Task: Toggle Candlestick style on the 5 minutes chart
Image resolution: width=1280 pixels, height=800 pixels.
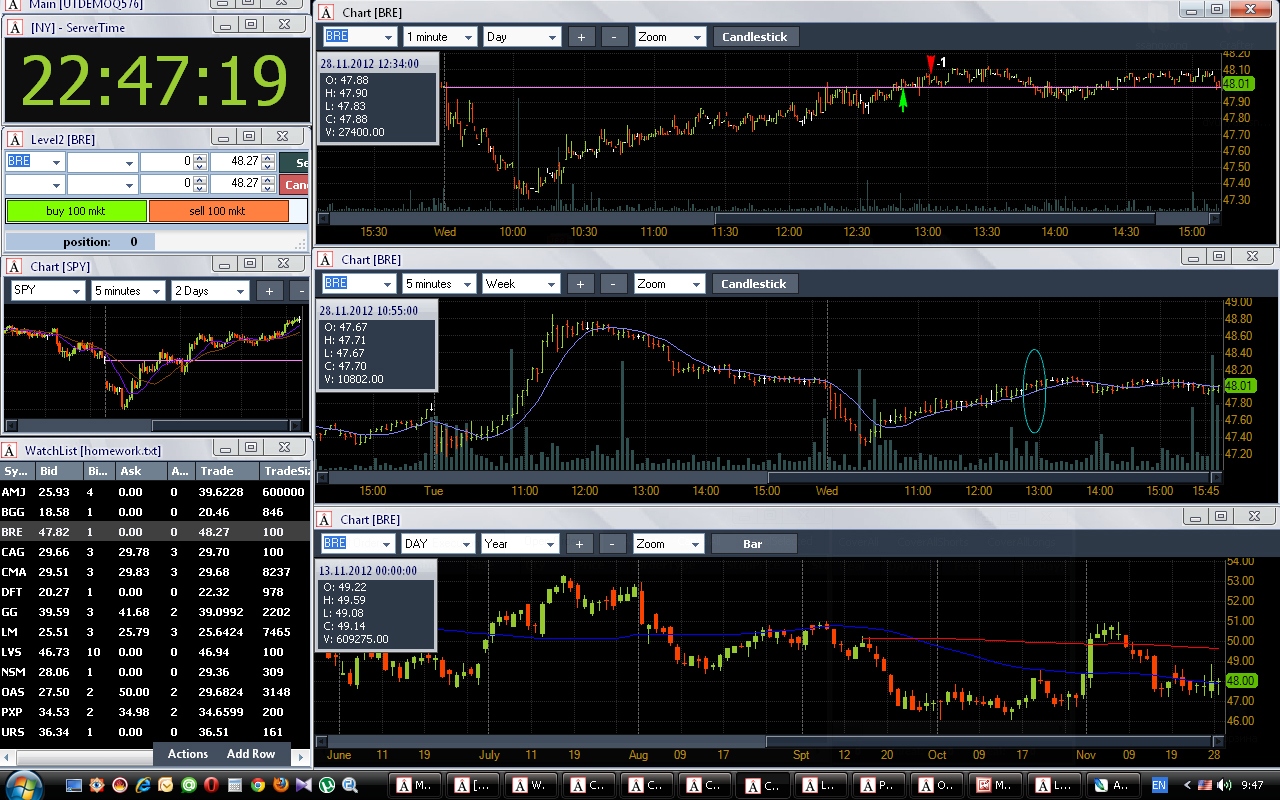Action: coord(754,284)
